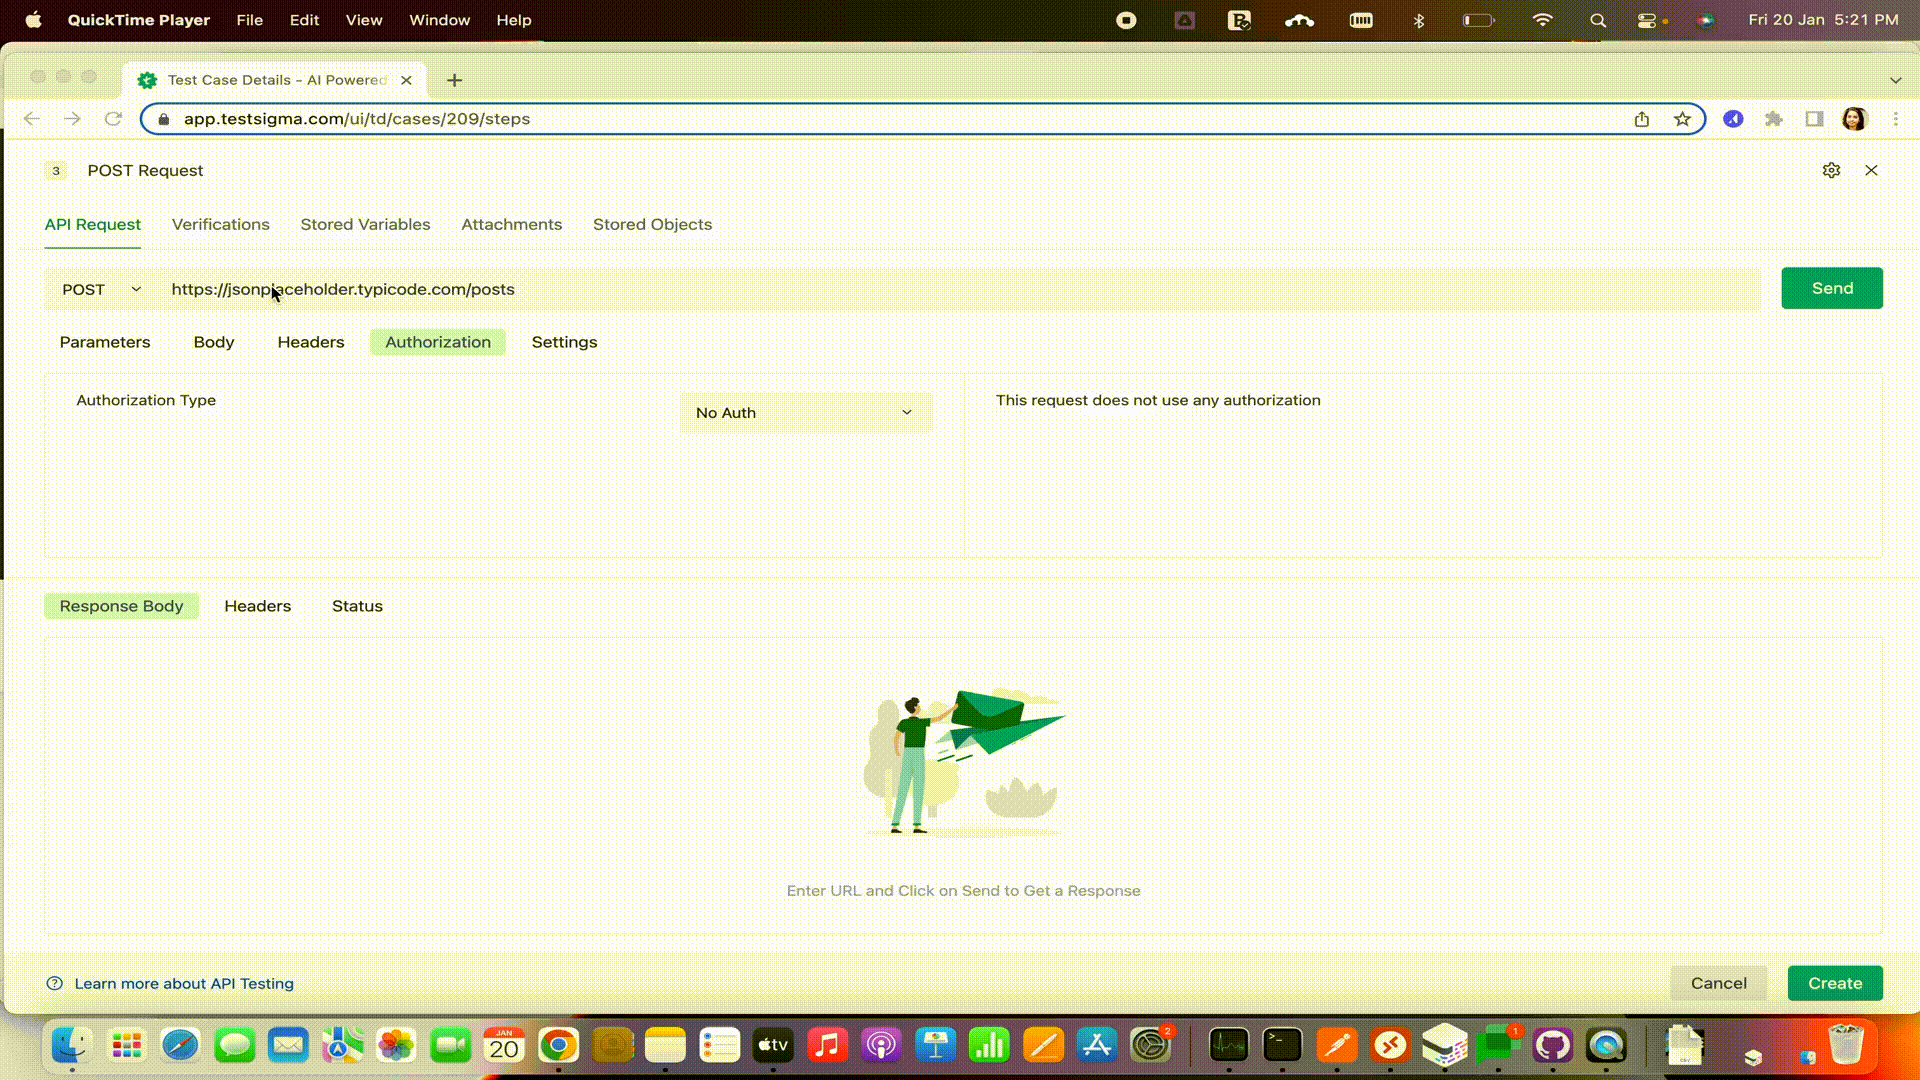Click the Response Body tab
Image resolution: width=1920 pixels, height=1080 pixels.
[x=121, y=605]
